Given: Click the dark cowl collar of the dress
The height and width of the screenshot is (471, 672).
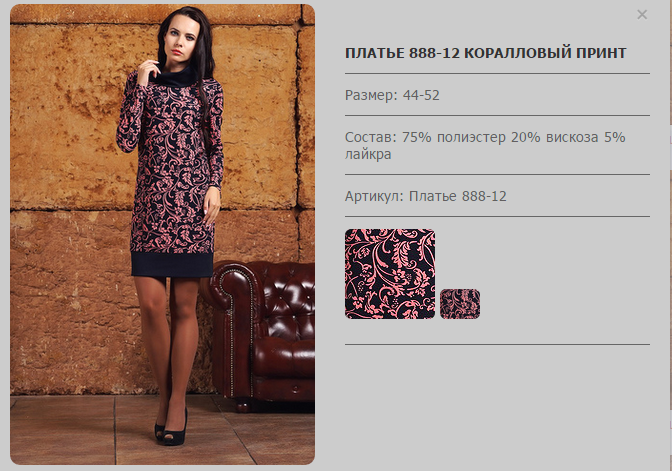Looking at the screenshot, I should [x=174, y=77].
